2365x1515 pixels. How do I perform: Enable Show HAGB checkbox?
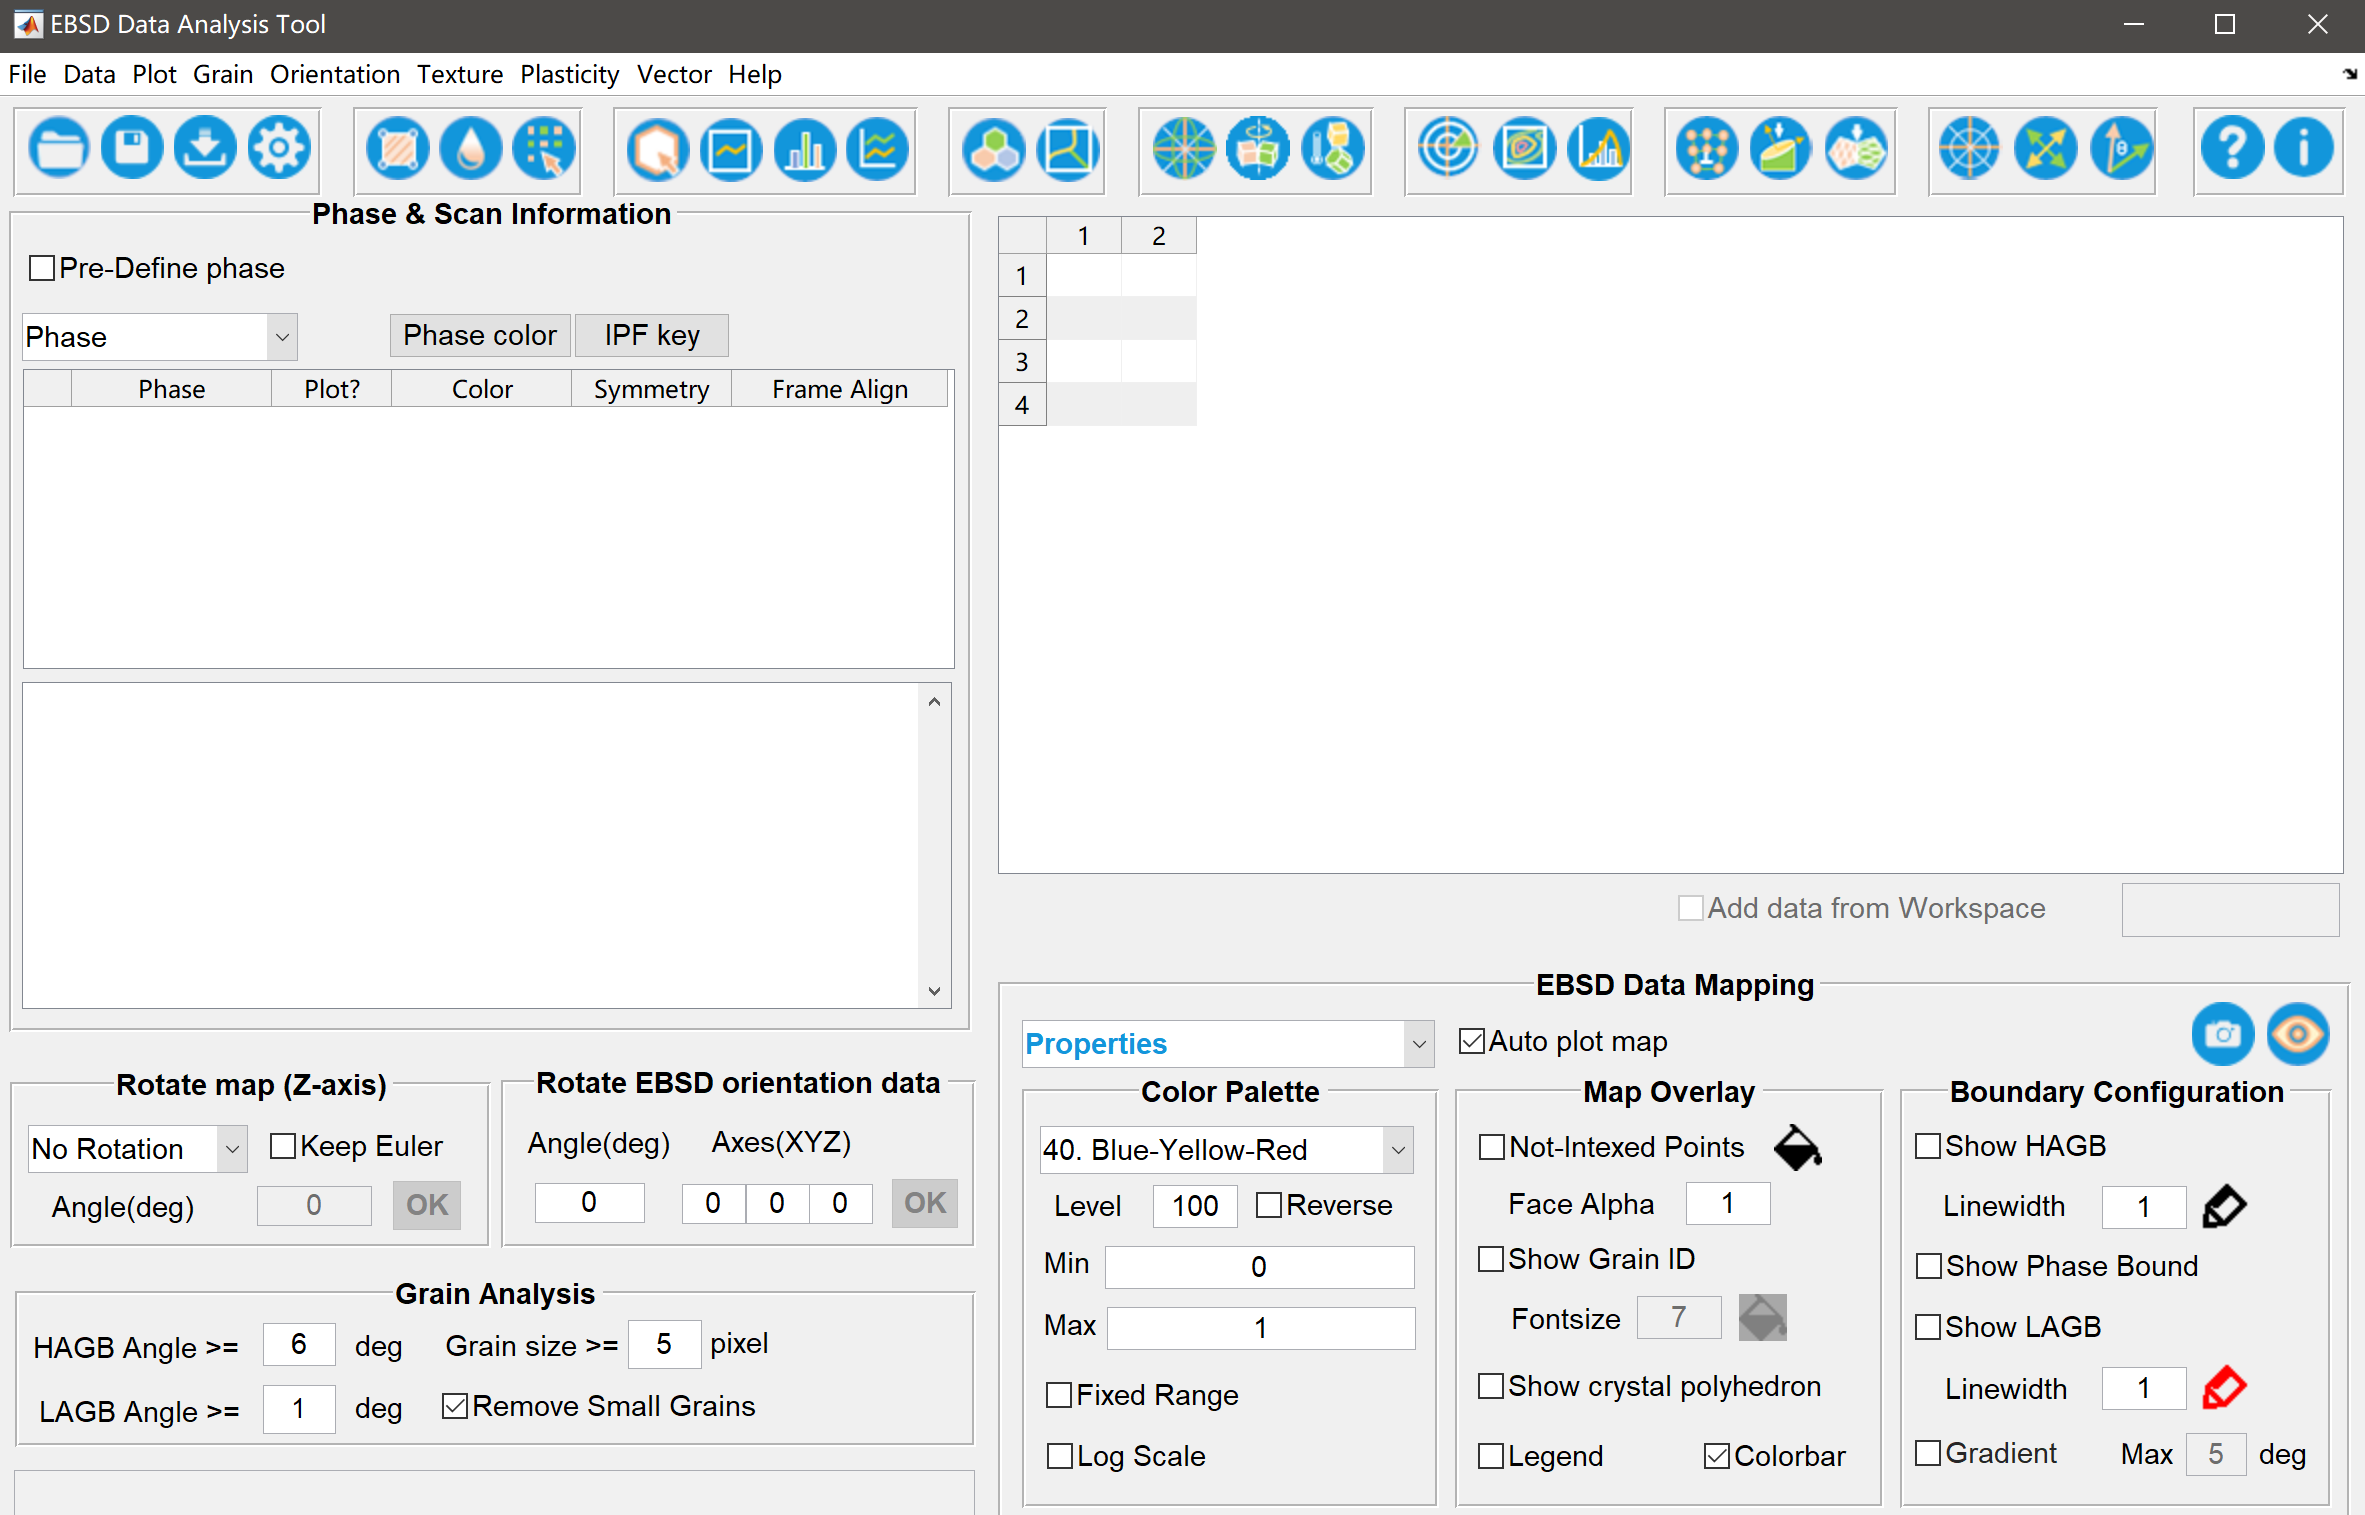click(x=1928, y=1146)
